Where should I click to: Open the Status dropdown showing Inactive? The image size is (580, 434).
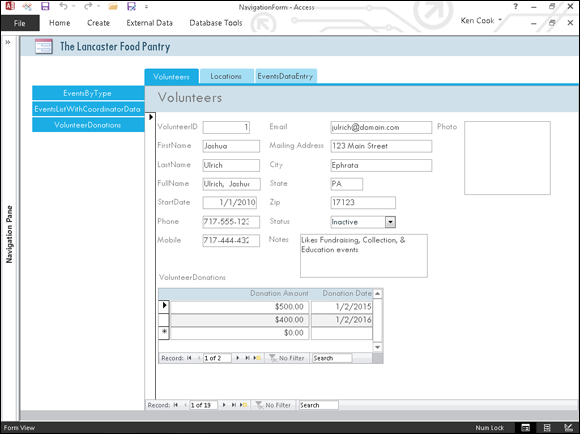[x=390, y=222]
